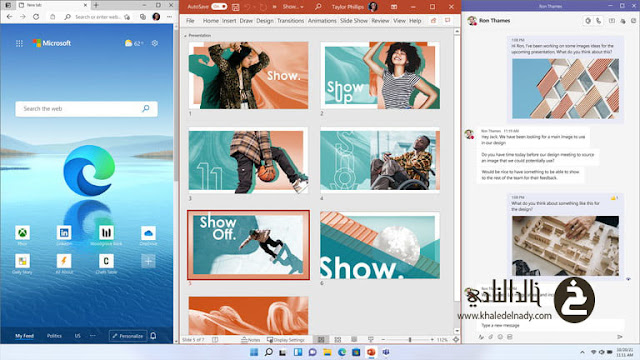Open the Help ribbon tab
The width and height of the screenshot is (640, 360).
(415, 20)
